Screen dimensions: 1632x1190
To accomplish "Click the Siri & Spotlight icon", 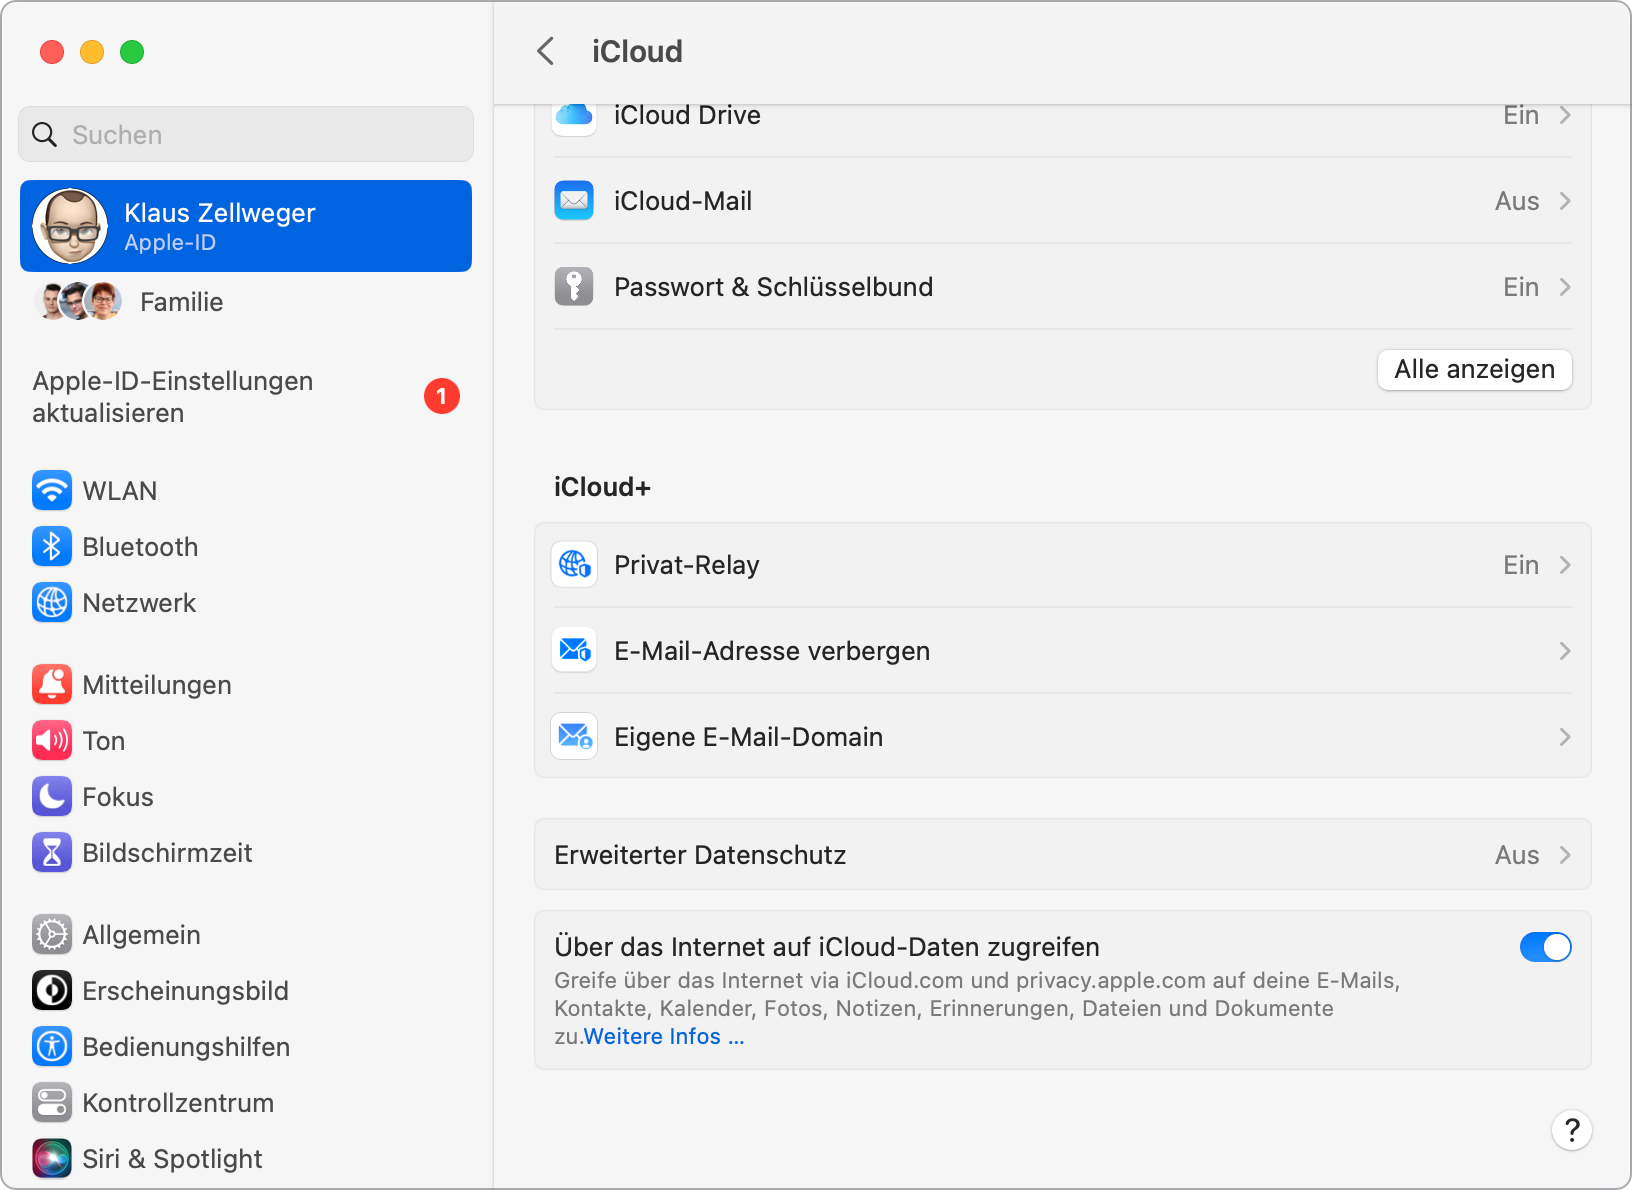I will point(52,1159).
